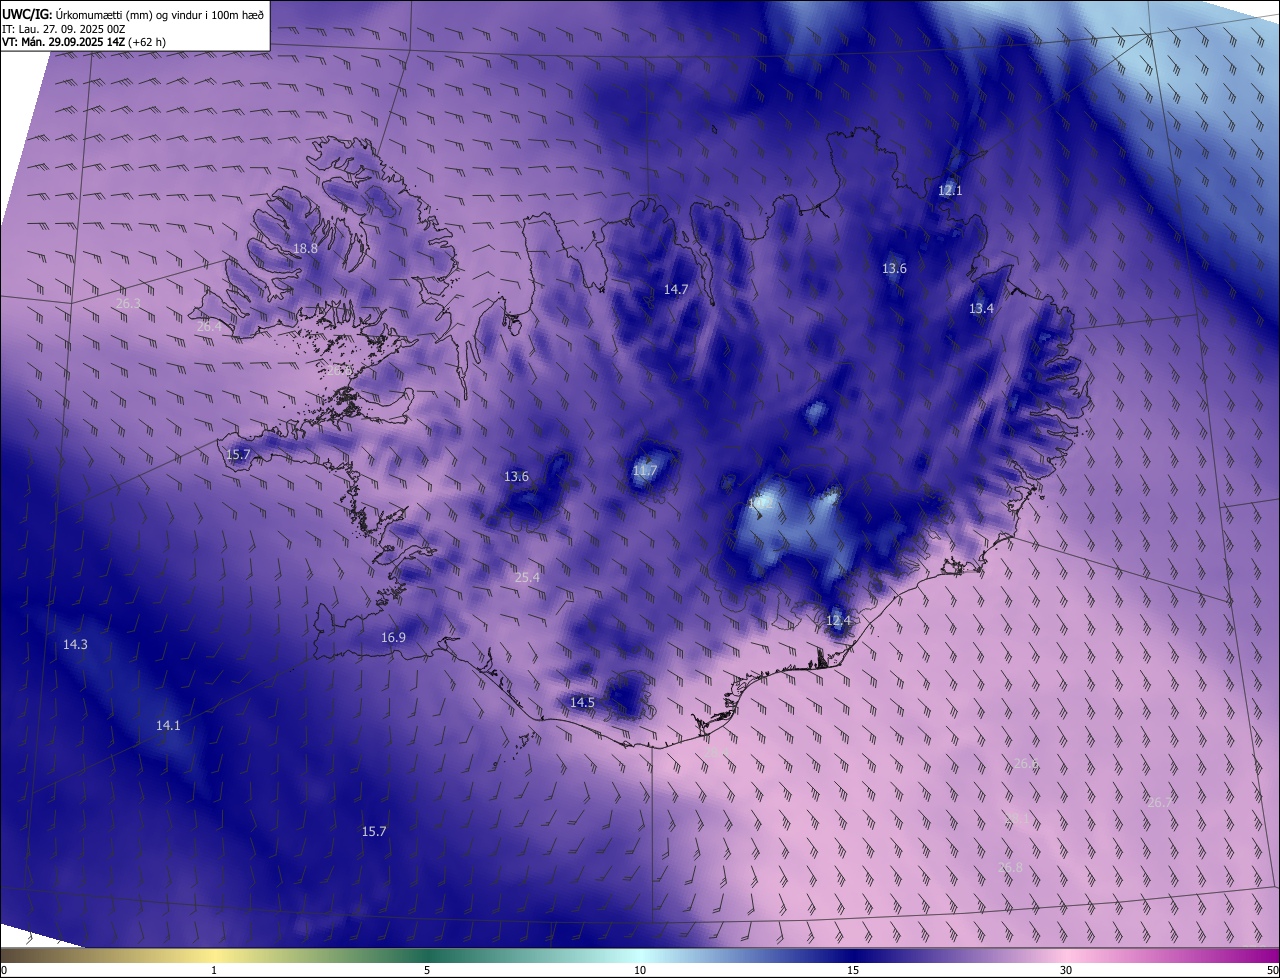This screenshot has width=1280, height=978.
Task: Click the 0 tick on the color scale
Action: coord(4,970)
